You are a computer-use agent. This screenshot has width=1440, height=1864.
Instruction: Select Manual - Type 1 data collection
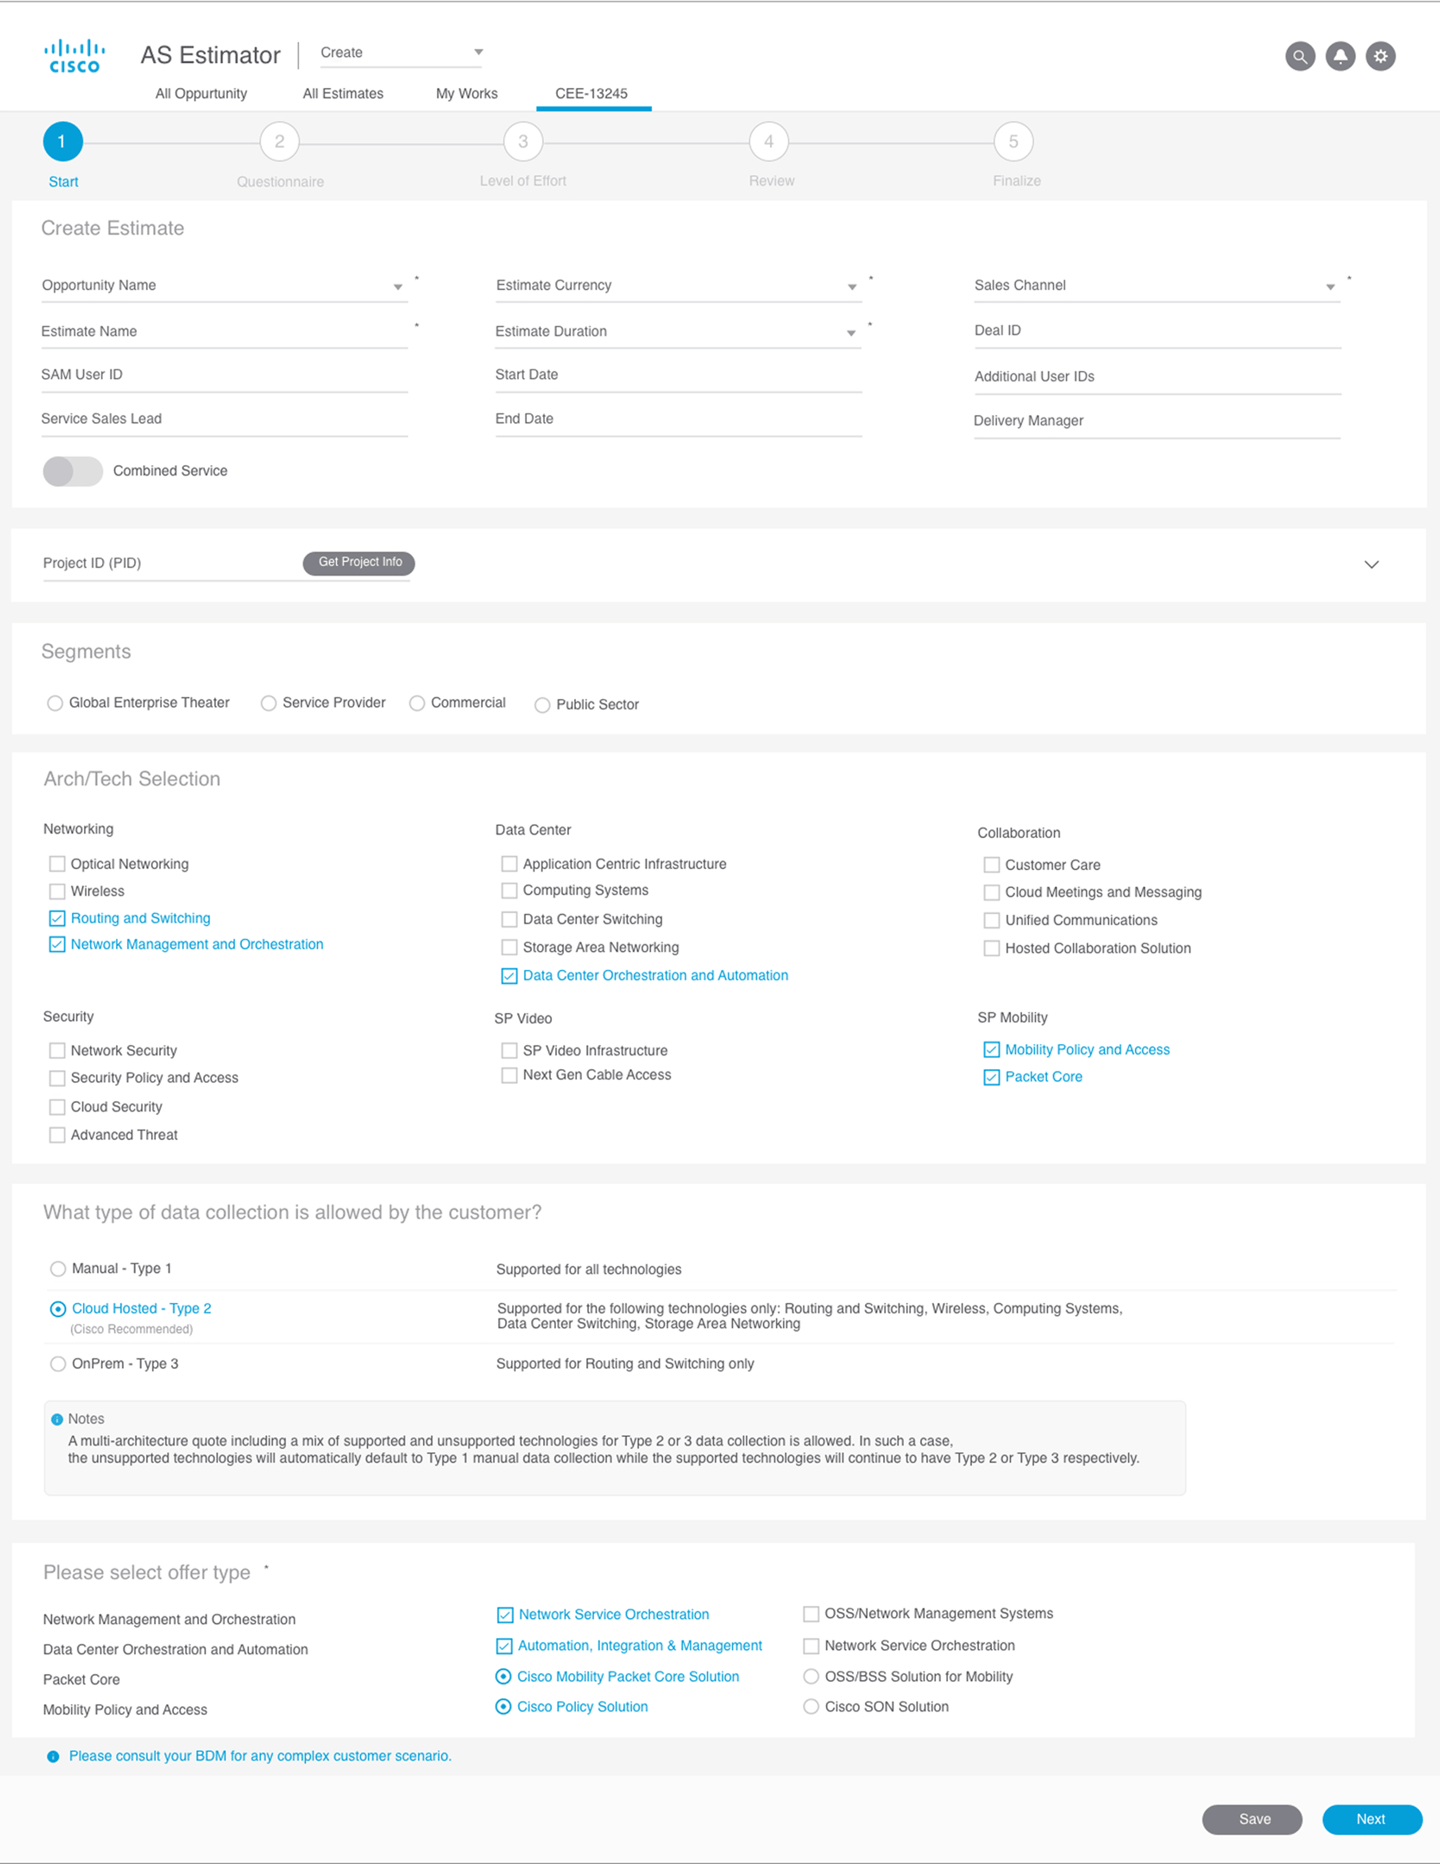click(58, 1269)
